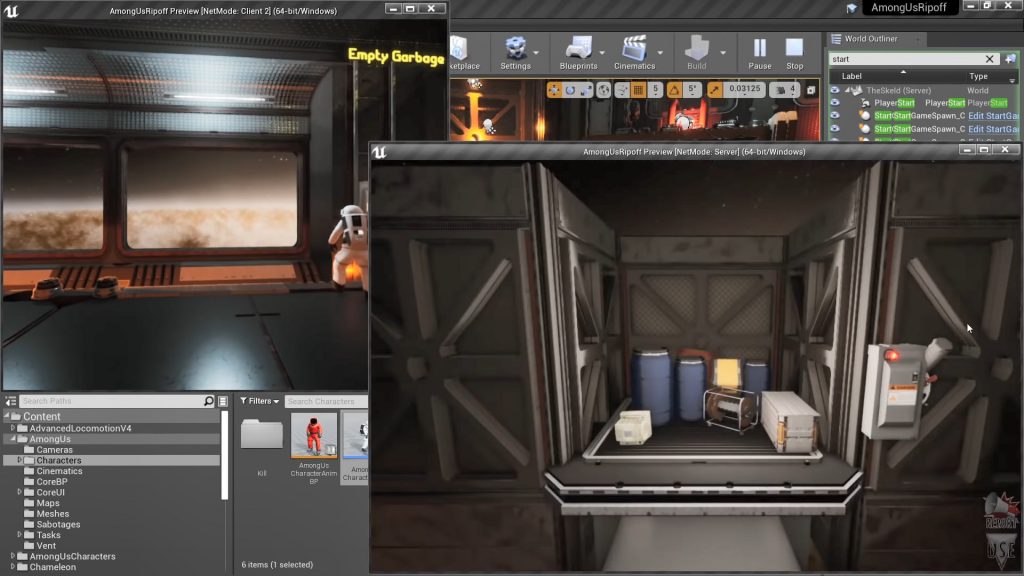Open rotation snap angle 5° dropdown

[x=692, y=89]
